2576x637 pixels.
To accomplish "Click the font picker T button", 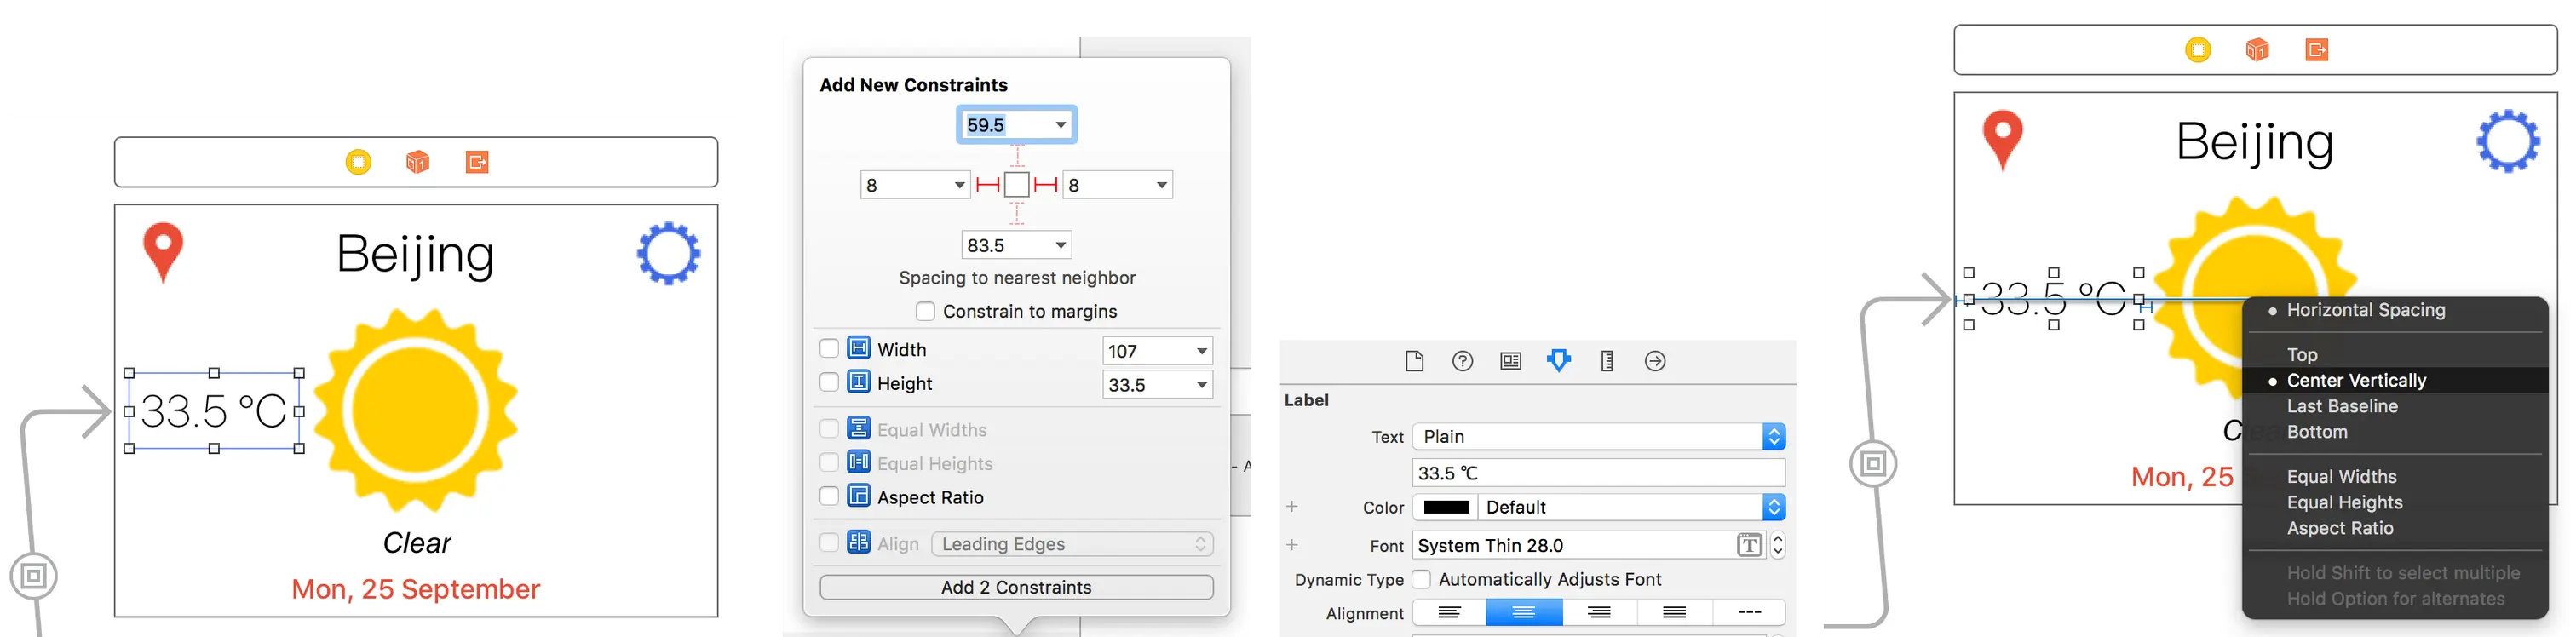I will coord(1749,545).
